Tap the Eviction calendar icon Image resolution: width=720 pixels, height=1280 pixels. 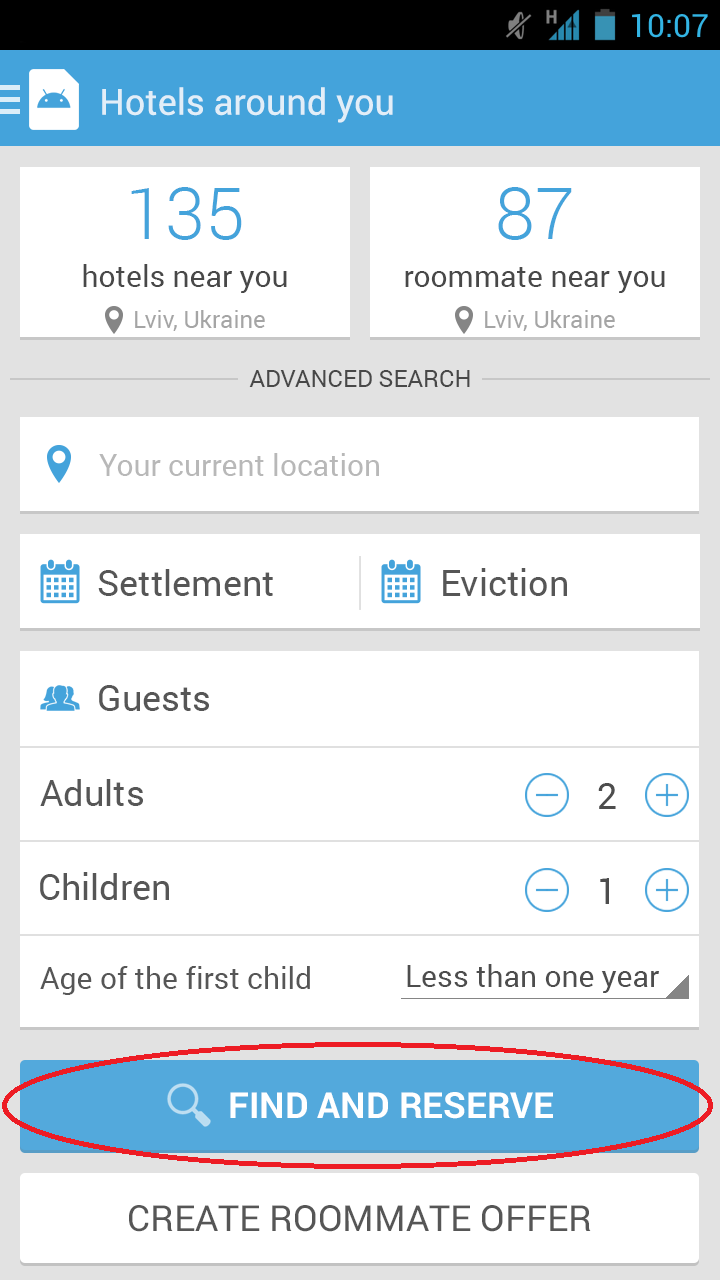pos(401,583)
